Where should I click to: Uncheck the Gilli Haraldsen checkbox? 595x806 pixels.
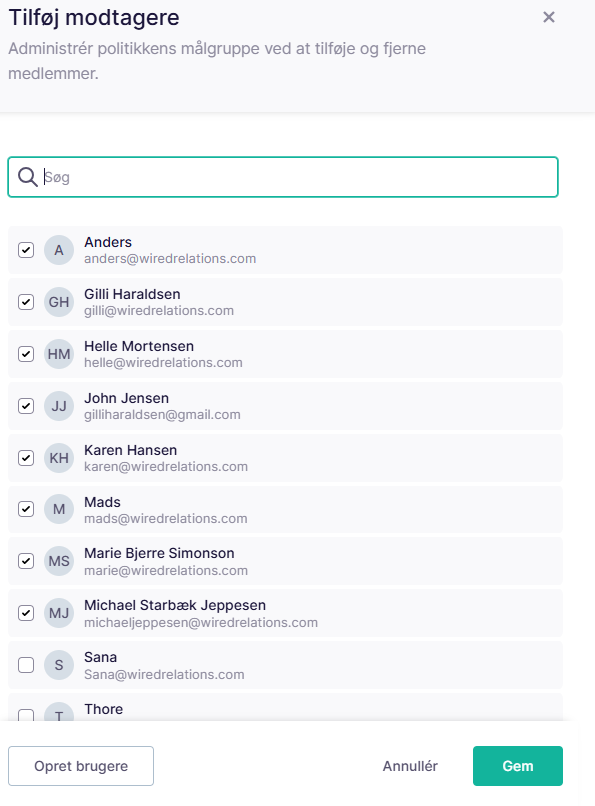(26, 302)
